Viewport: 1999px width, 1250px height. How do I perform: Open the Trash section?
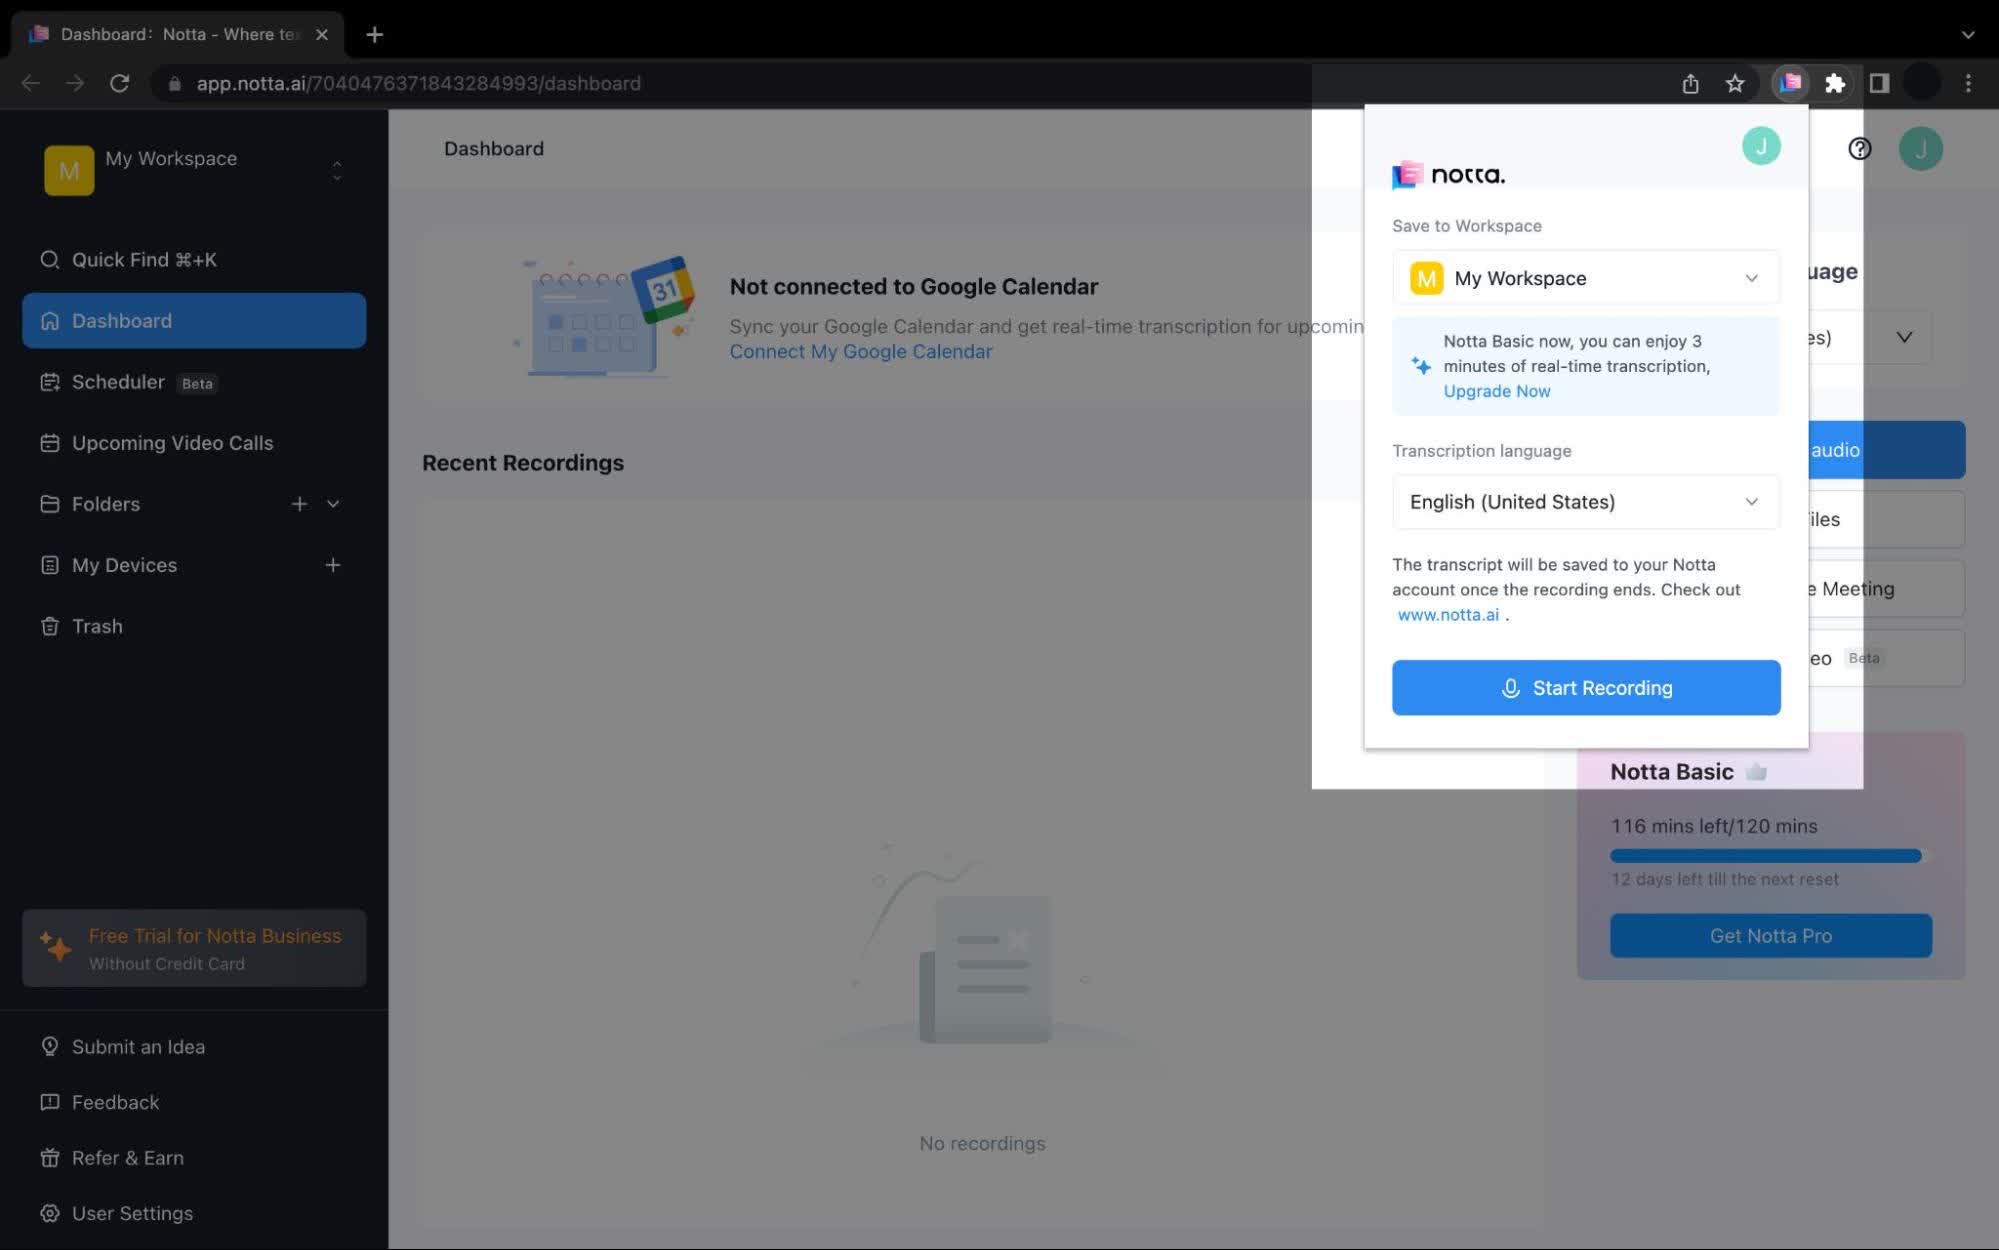point(194,626)
